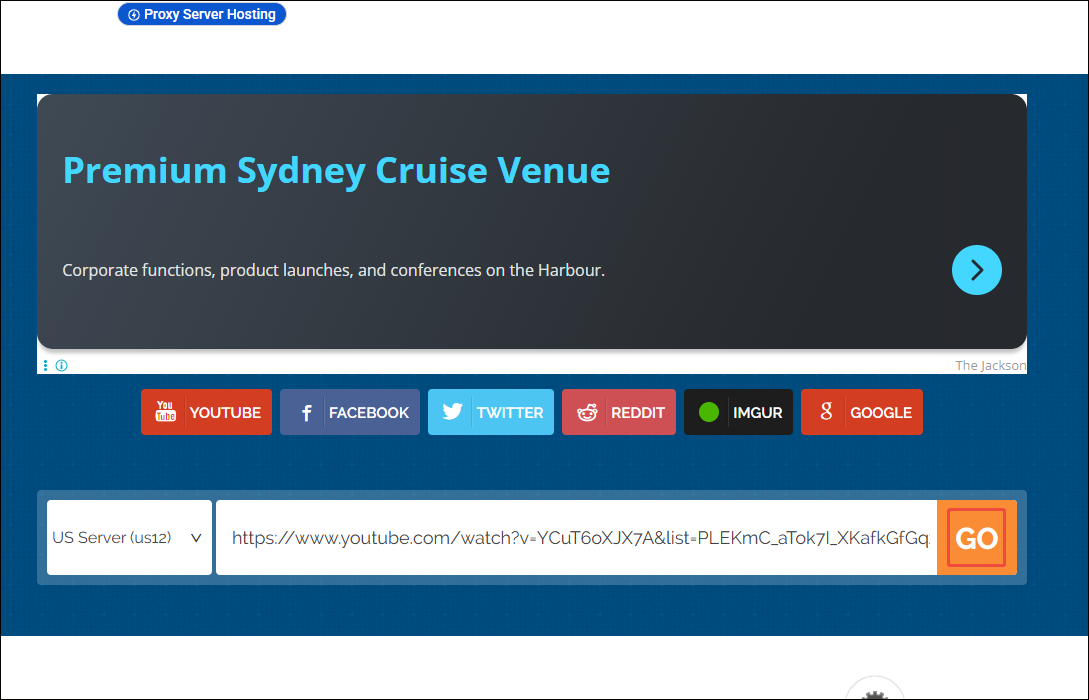This screenshot has height=700, width=1089.
Task: Open the ad options three-dot icon
Action: (x=45, y=365)
